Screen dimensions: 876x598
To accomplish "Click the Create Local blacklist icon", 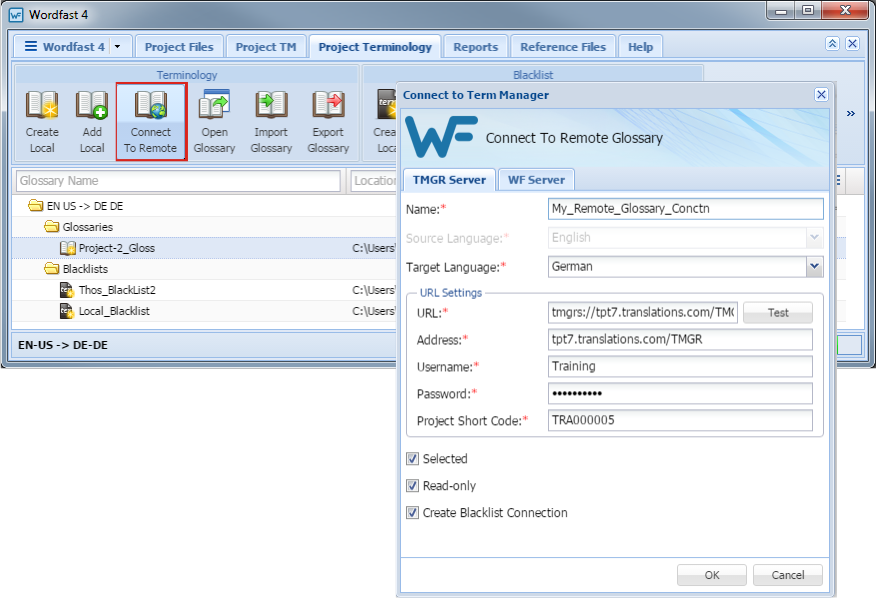I will [x=385, y=105].
